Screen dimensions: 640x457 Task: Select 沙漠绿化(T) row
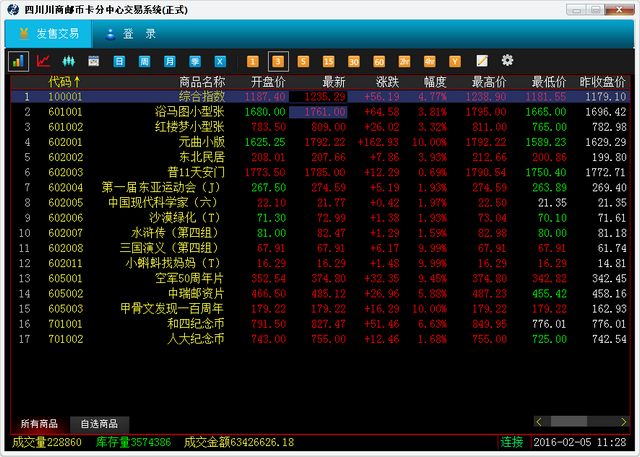click(320, 217)
